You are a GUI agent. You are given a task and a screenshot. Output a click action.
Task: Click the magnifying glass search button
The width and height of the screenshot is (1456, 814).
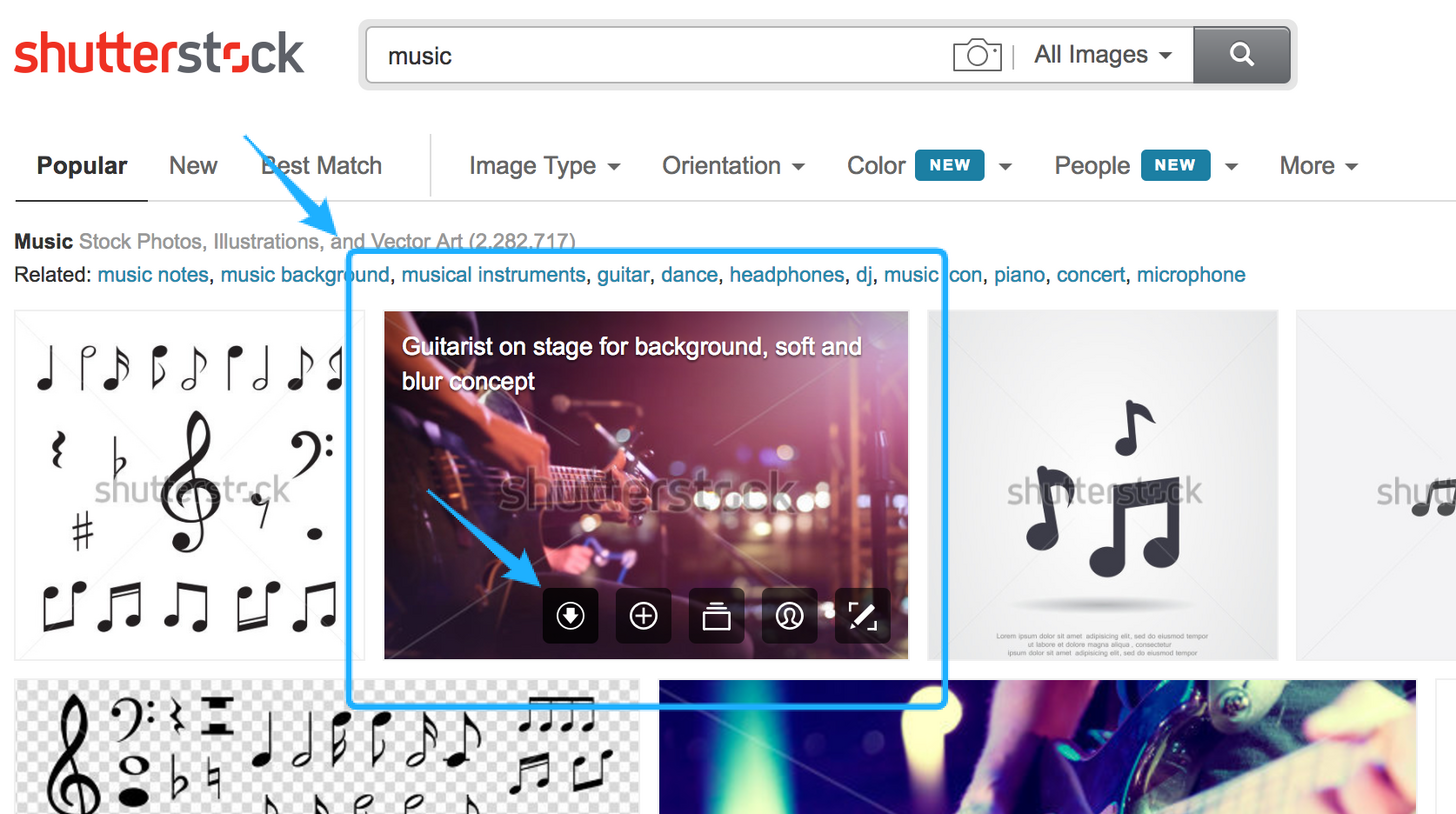(1242, 54)
